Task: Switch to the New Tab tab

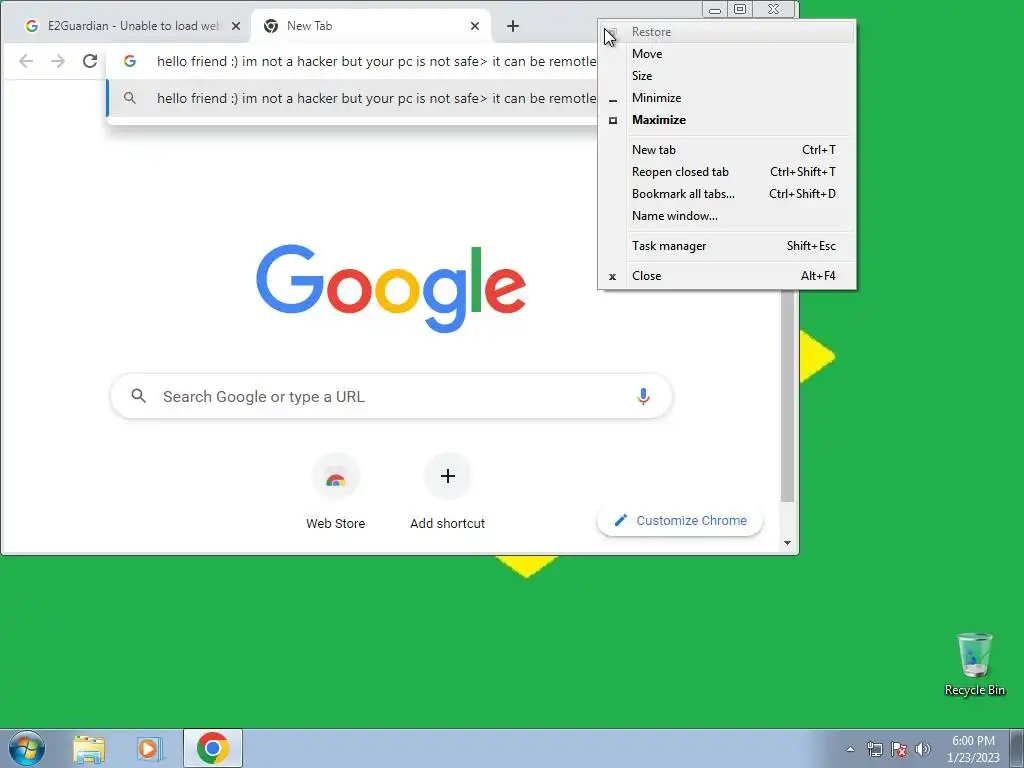Action: [x=370, y=26]
